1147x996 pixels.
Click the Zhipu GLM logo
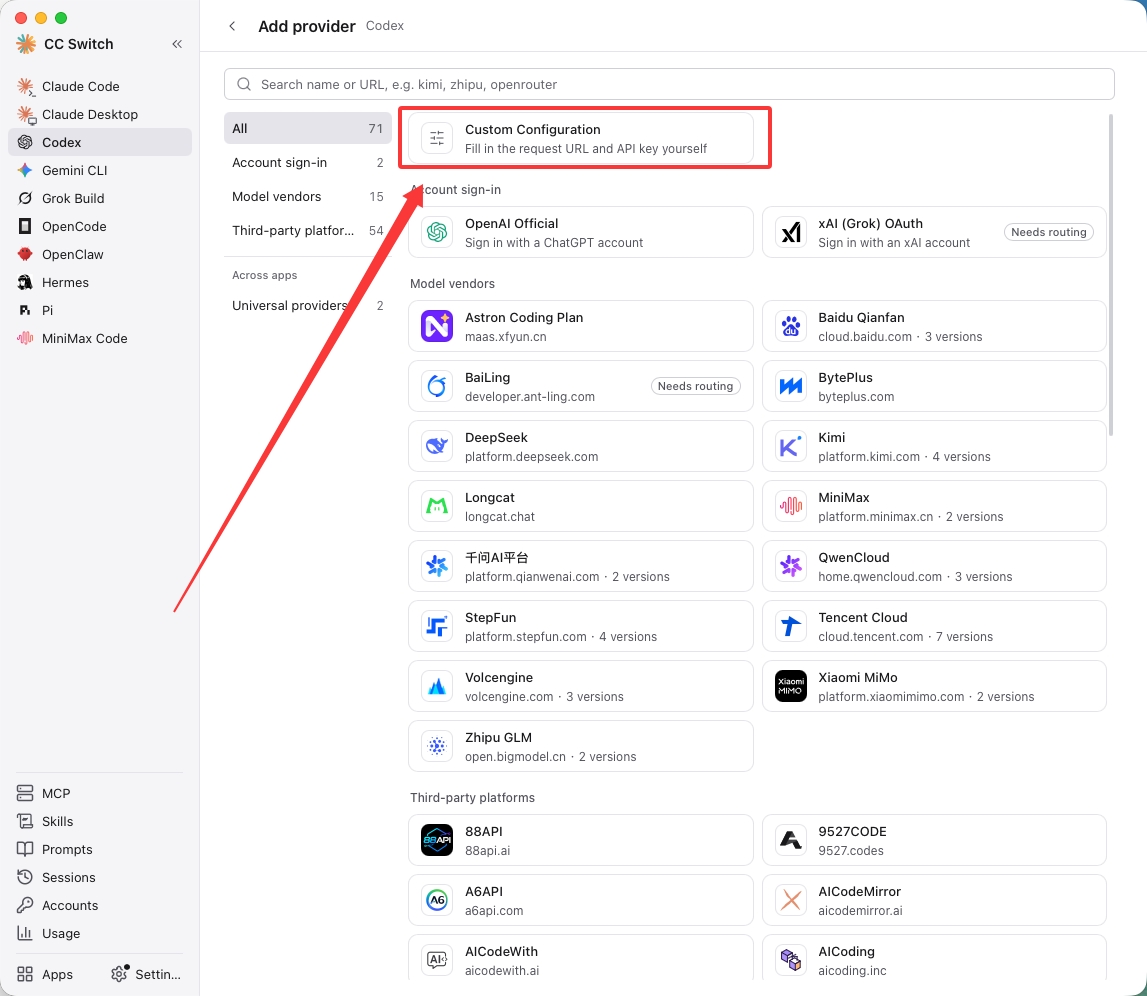(437, 746)
